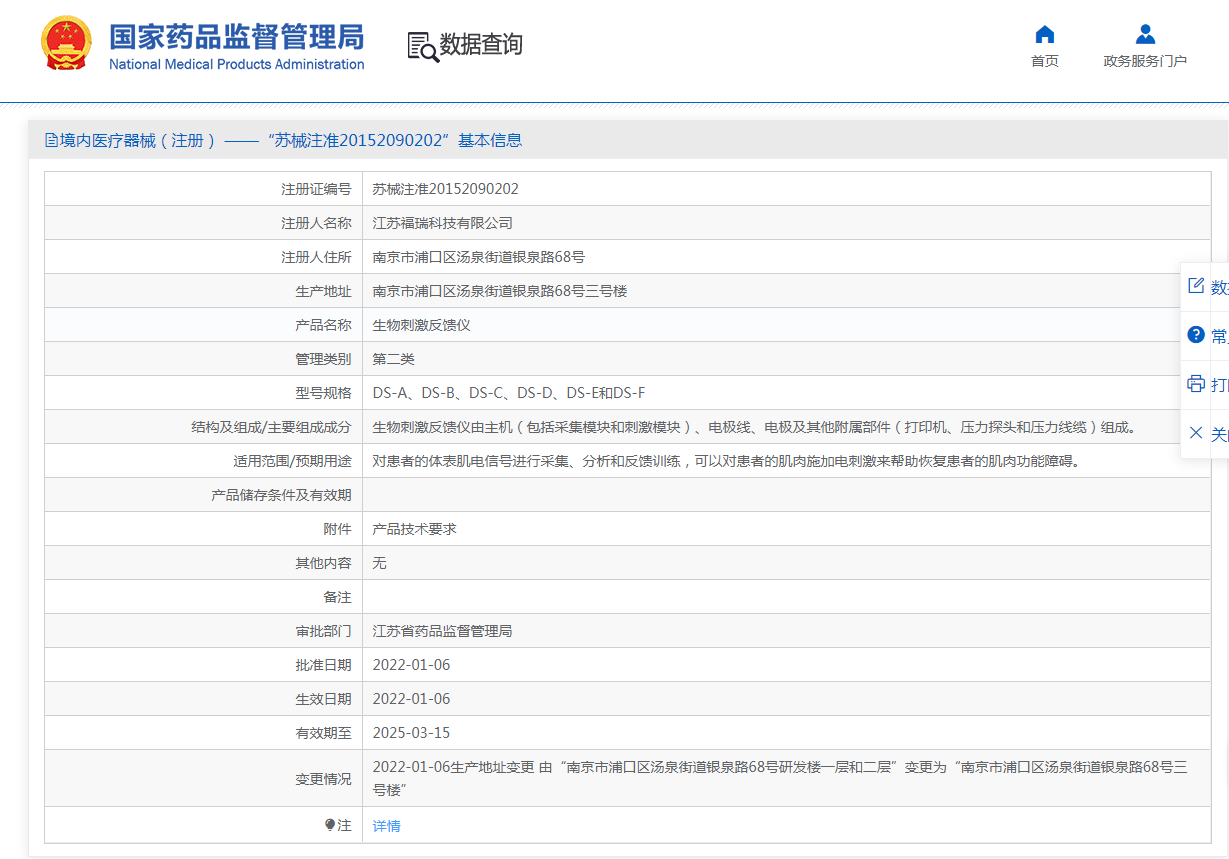The width and height of the screenshot is (1229, 859).
Task: Click the printer icon in side panel
Action: 1196,384
